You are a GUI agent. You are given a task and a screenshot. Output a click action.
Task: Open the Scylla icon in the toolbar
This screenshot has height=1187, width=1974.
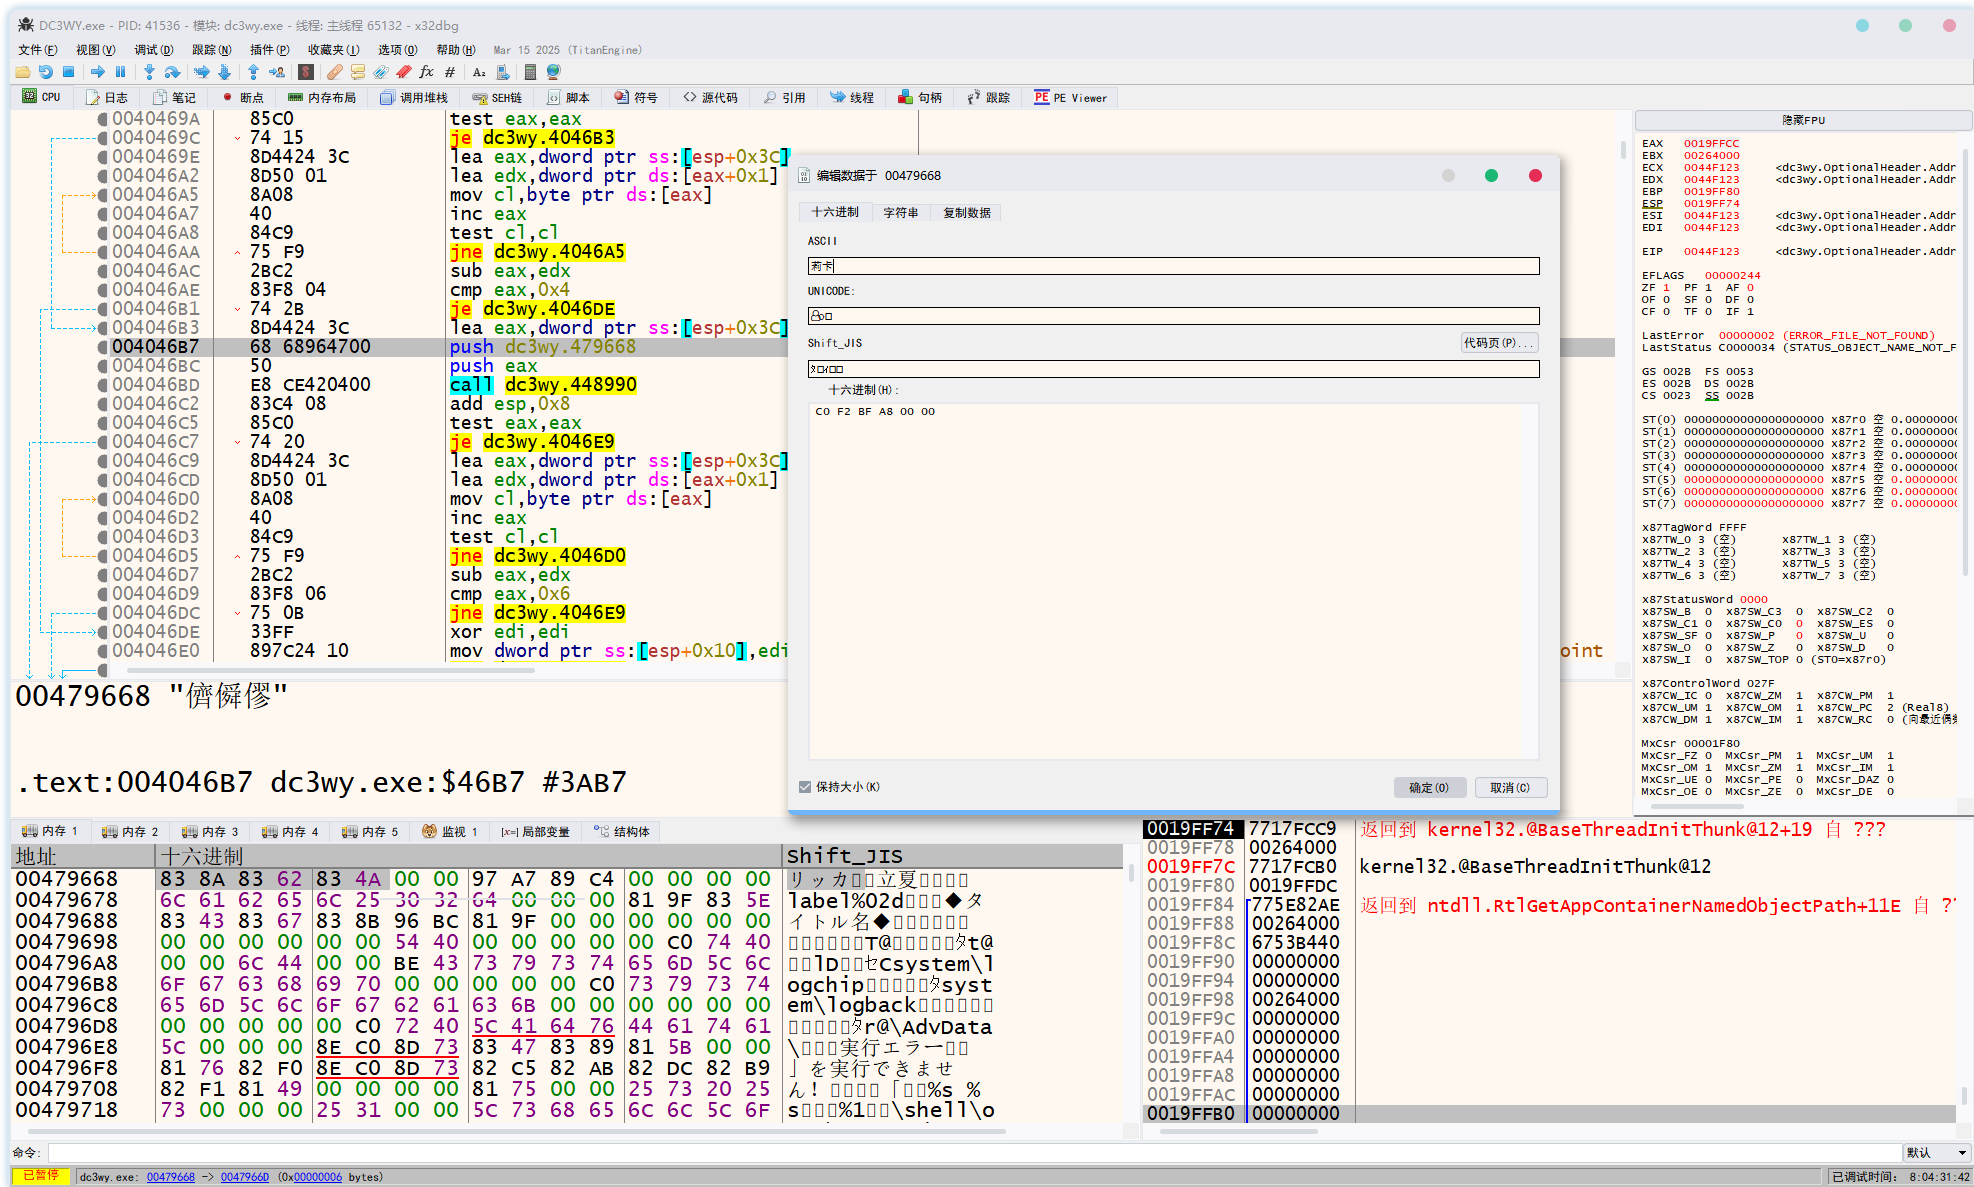click(306, 72)
